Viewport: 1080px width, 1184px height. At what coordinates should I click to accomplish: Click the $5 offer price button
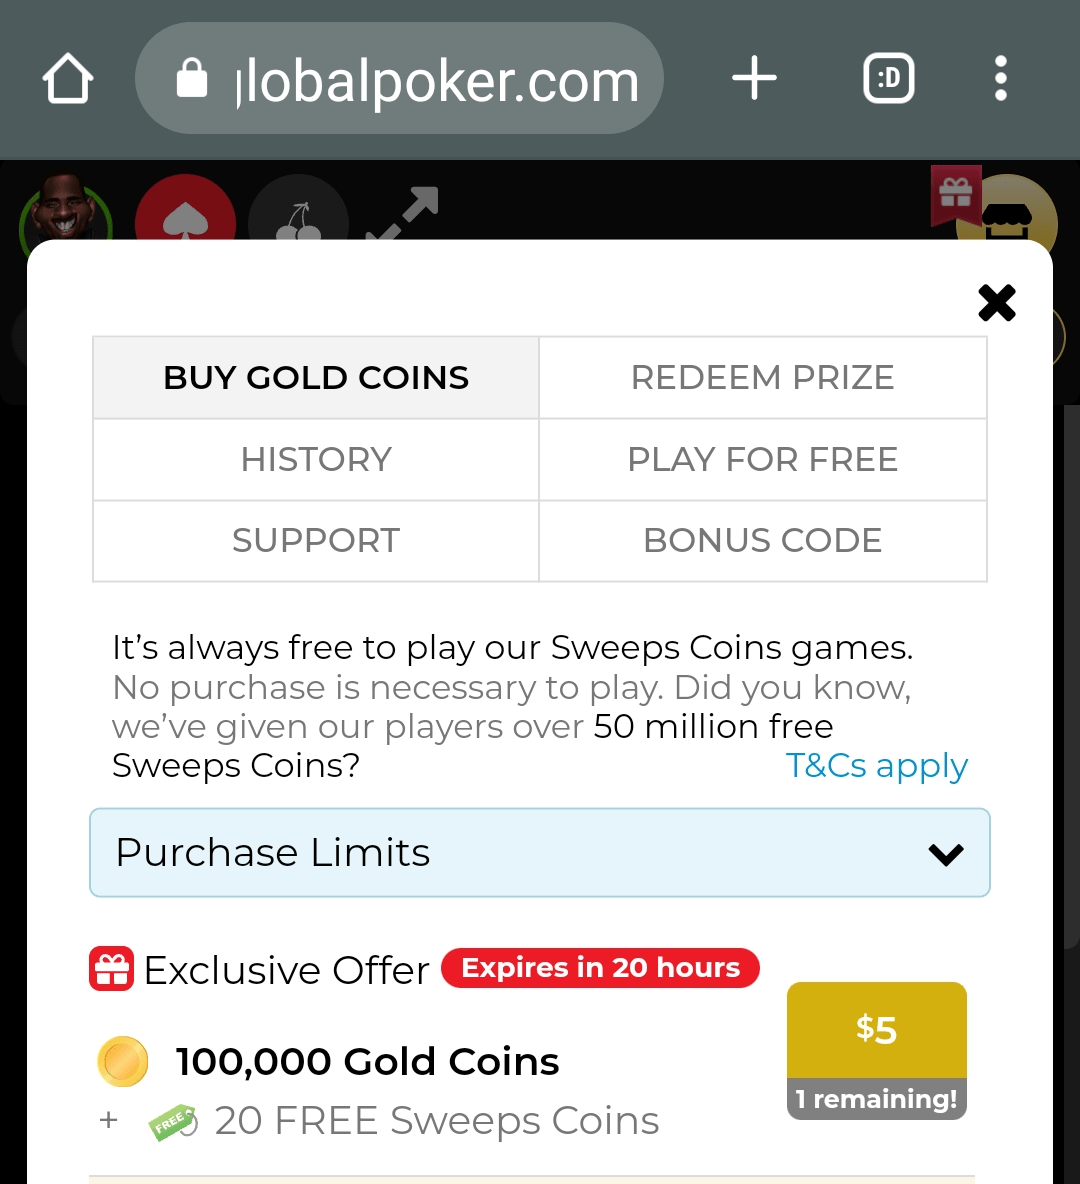pyautogui.click(x=876, y=1030)
